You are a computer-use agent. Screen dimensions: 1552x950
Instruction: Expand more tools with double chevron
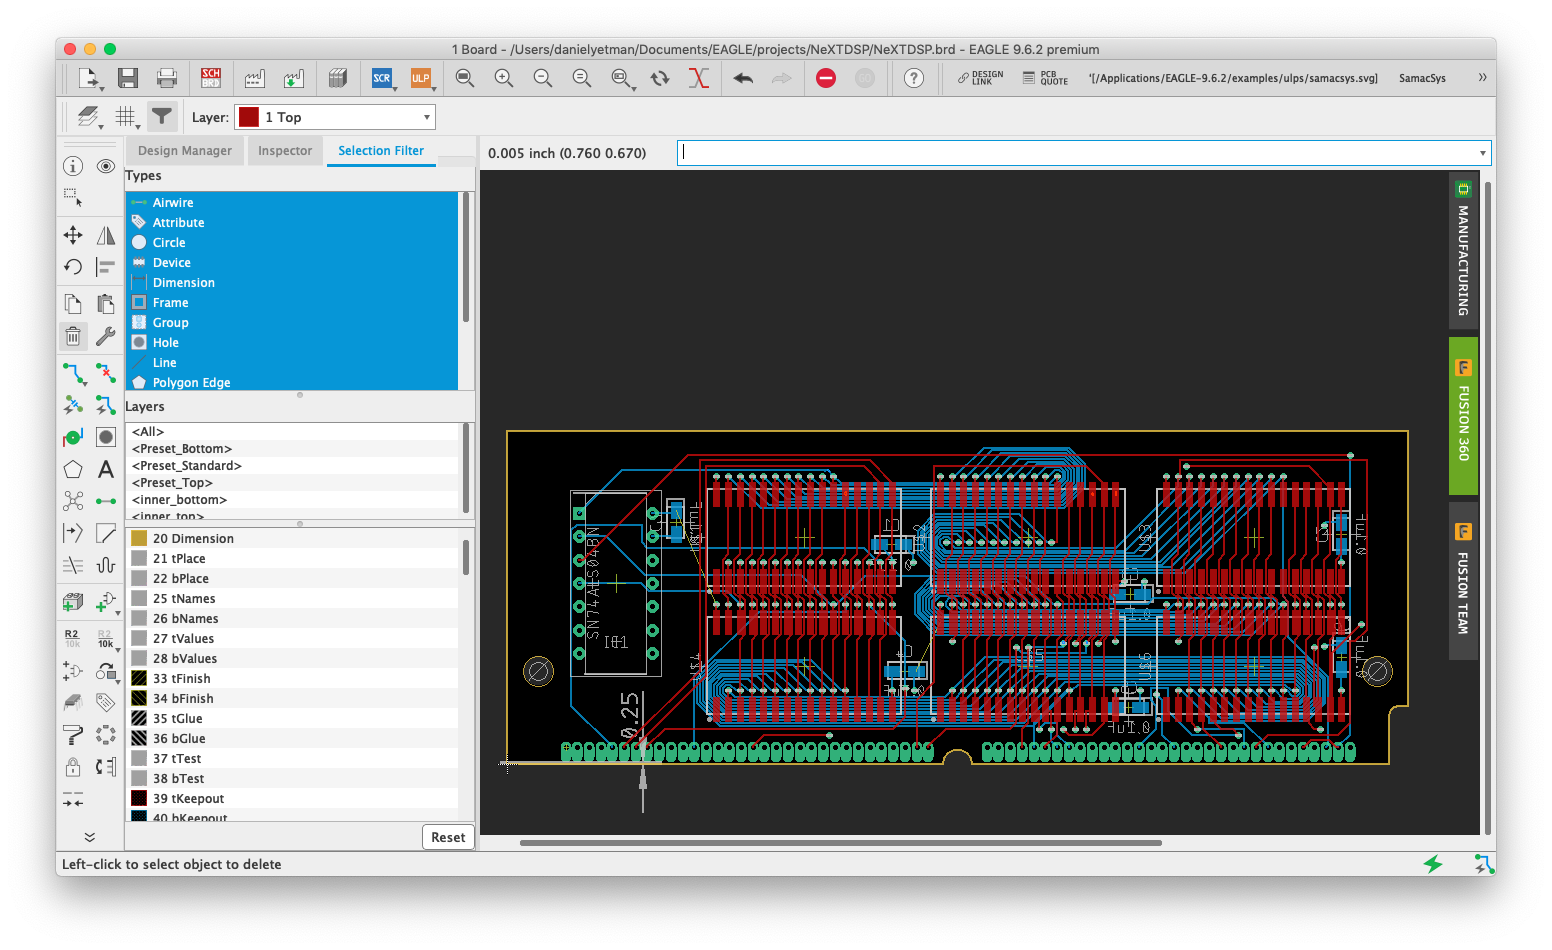[x=89, y=837]
